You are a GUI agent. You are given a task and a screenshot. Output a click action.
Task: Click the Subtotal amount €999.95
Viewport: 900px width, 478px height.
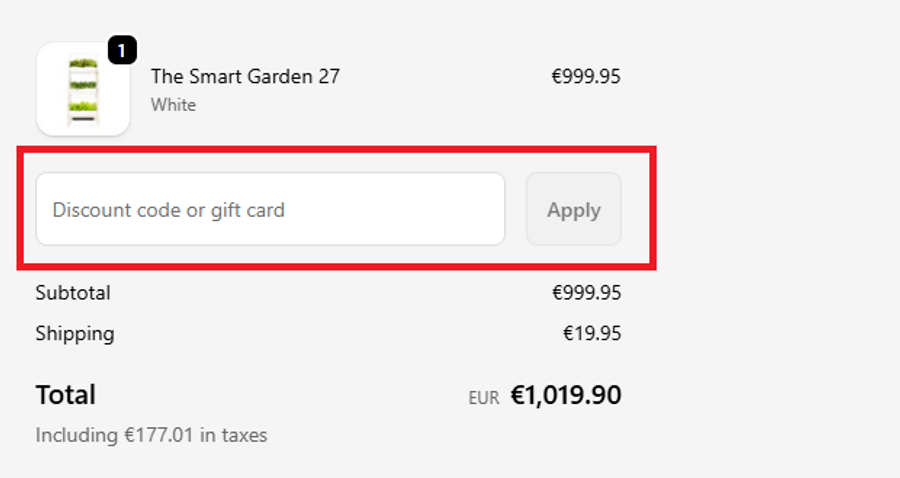point(586,293)
